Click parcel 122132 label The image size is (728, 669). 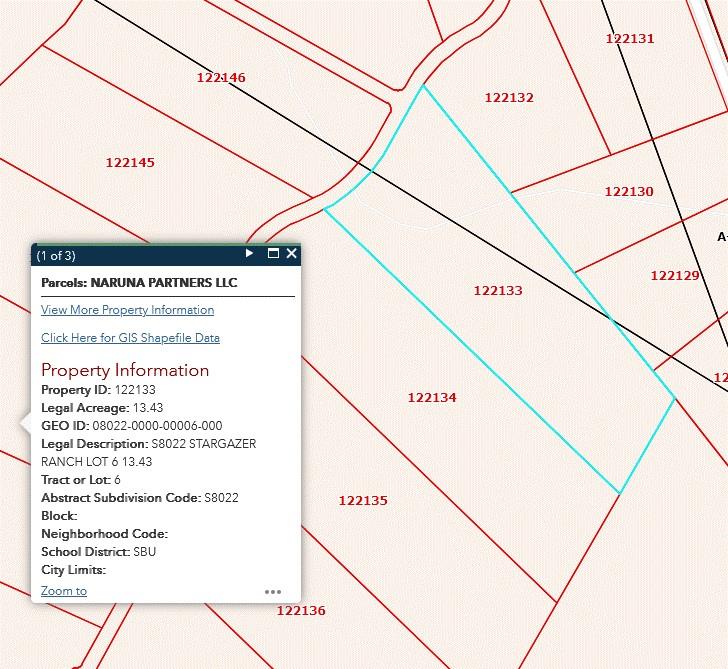pyautogui.click(x=509, y=98)
